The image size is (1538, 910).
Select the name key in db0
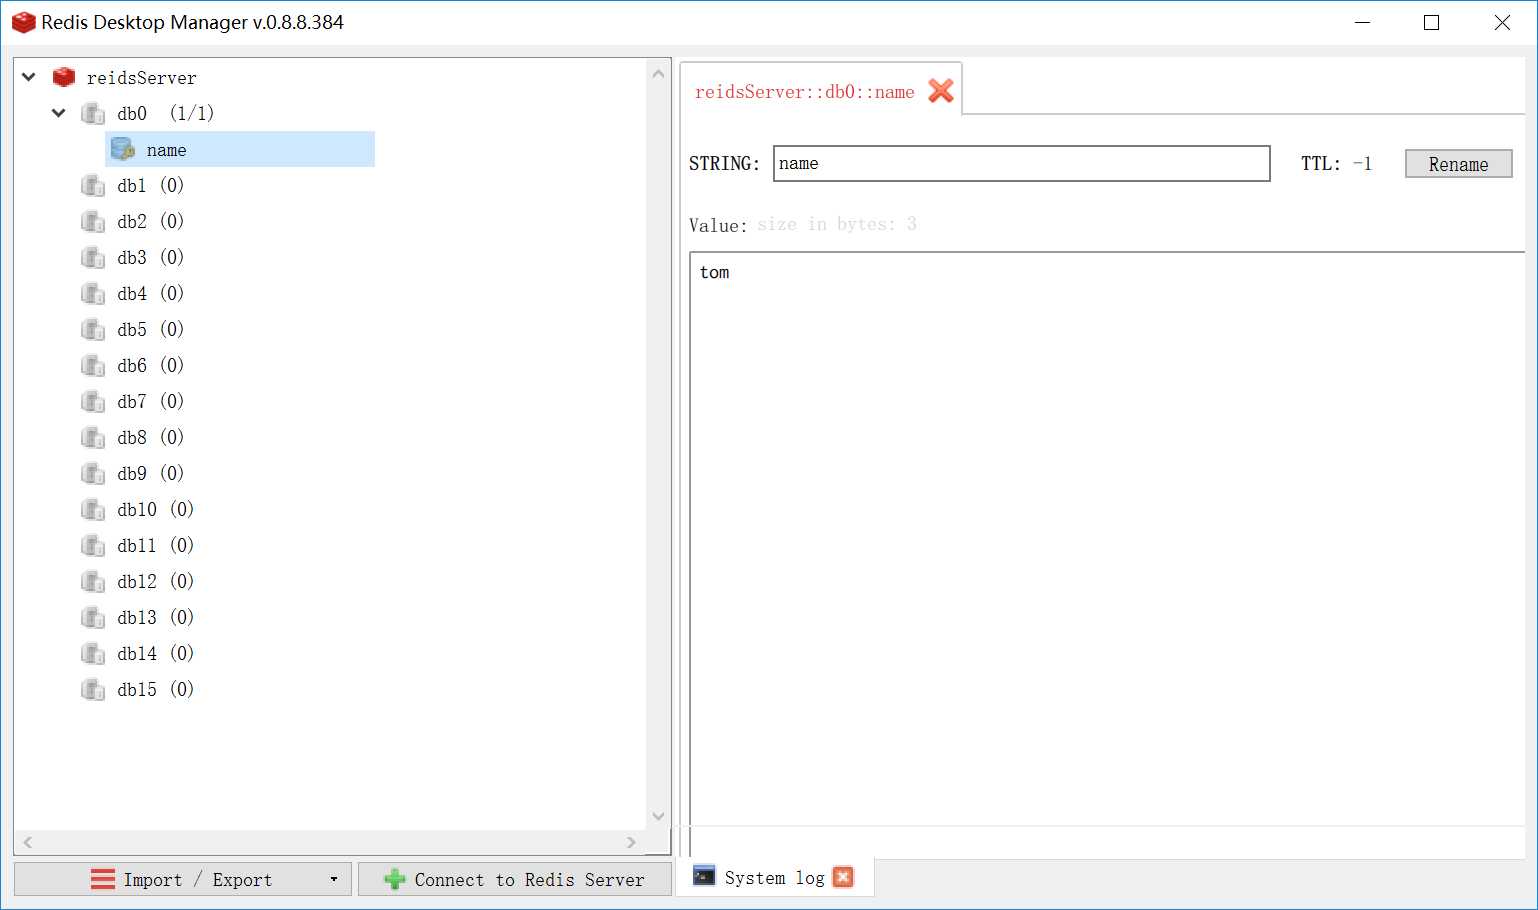click(240, 149)
